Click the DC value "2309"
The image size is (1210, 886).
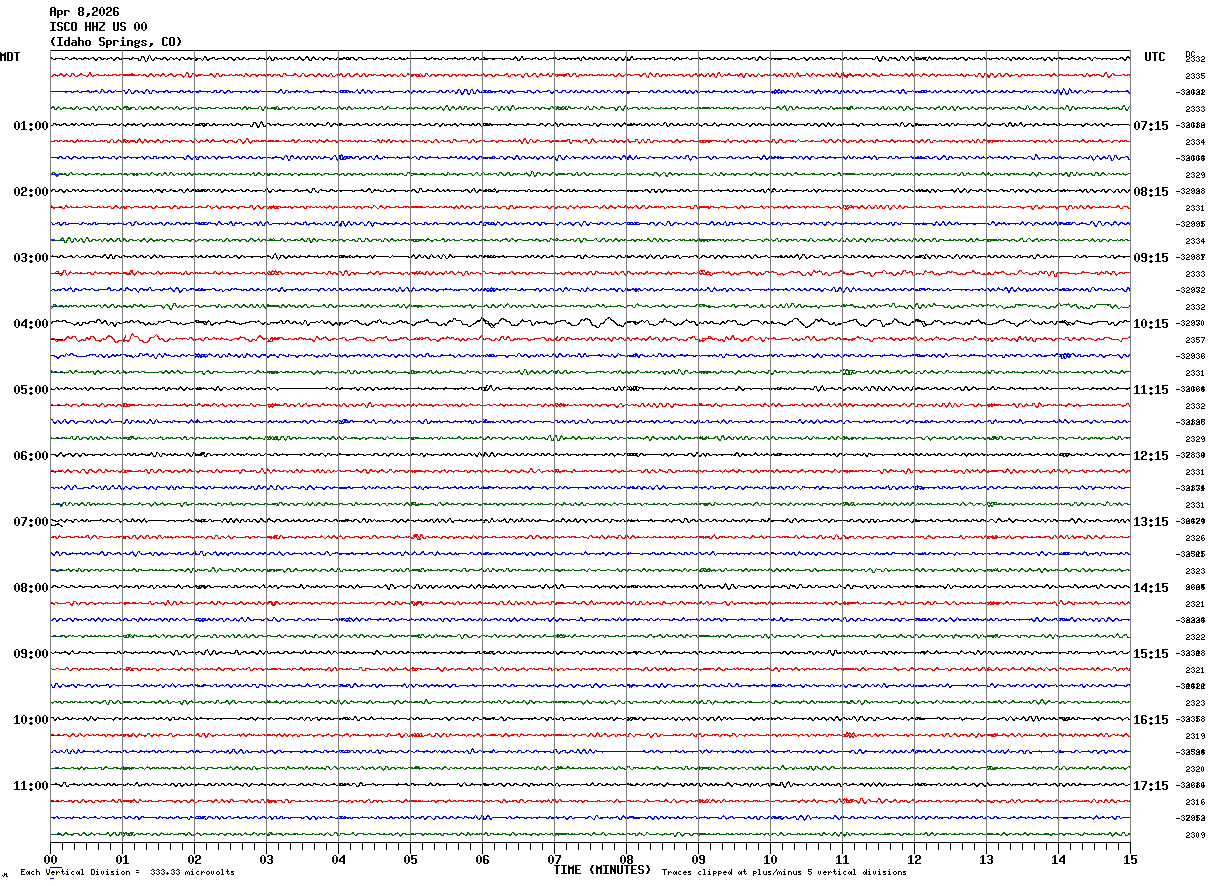click(1194, 835)
